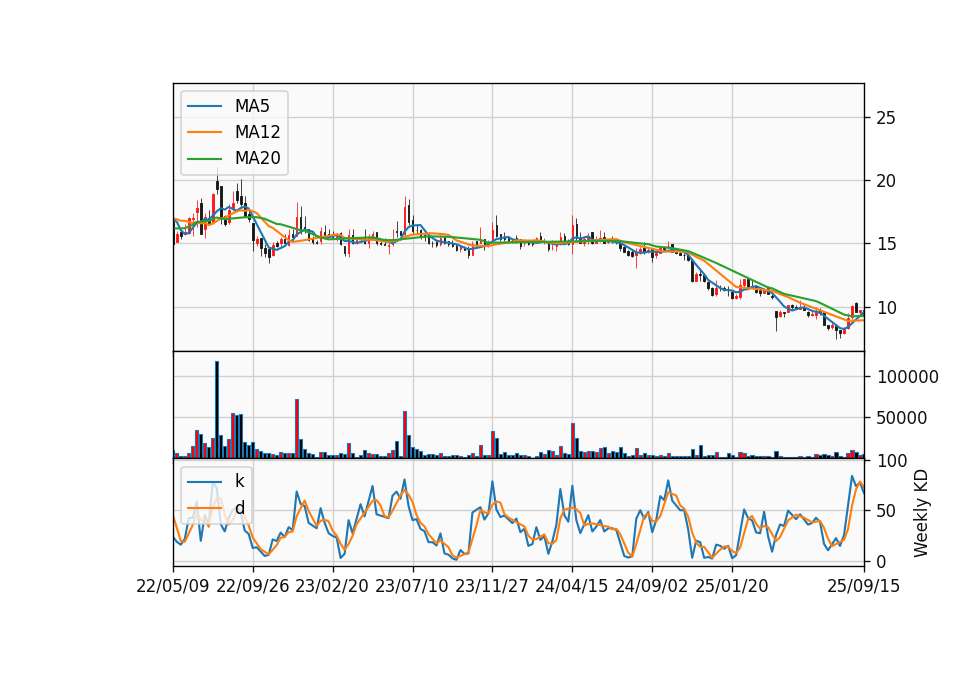Click the volume axis label 50000

pos(902,418)
